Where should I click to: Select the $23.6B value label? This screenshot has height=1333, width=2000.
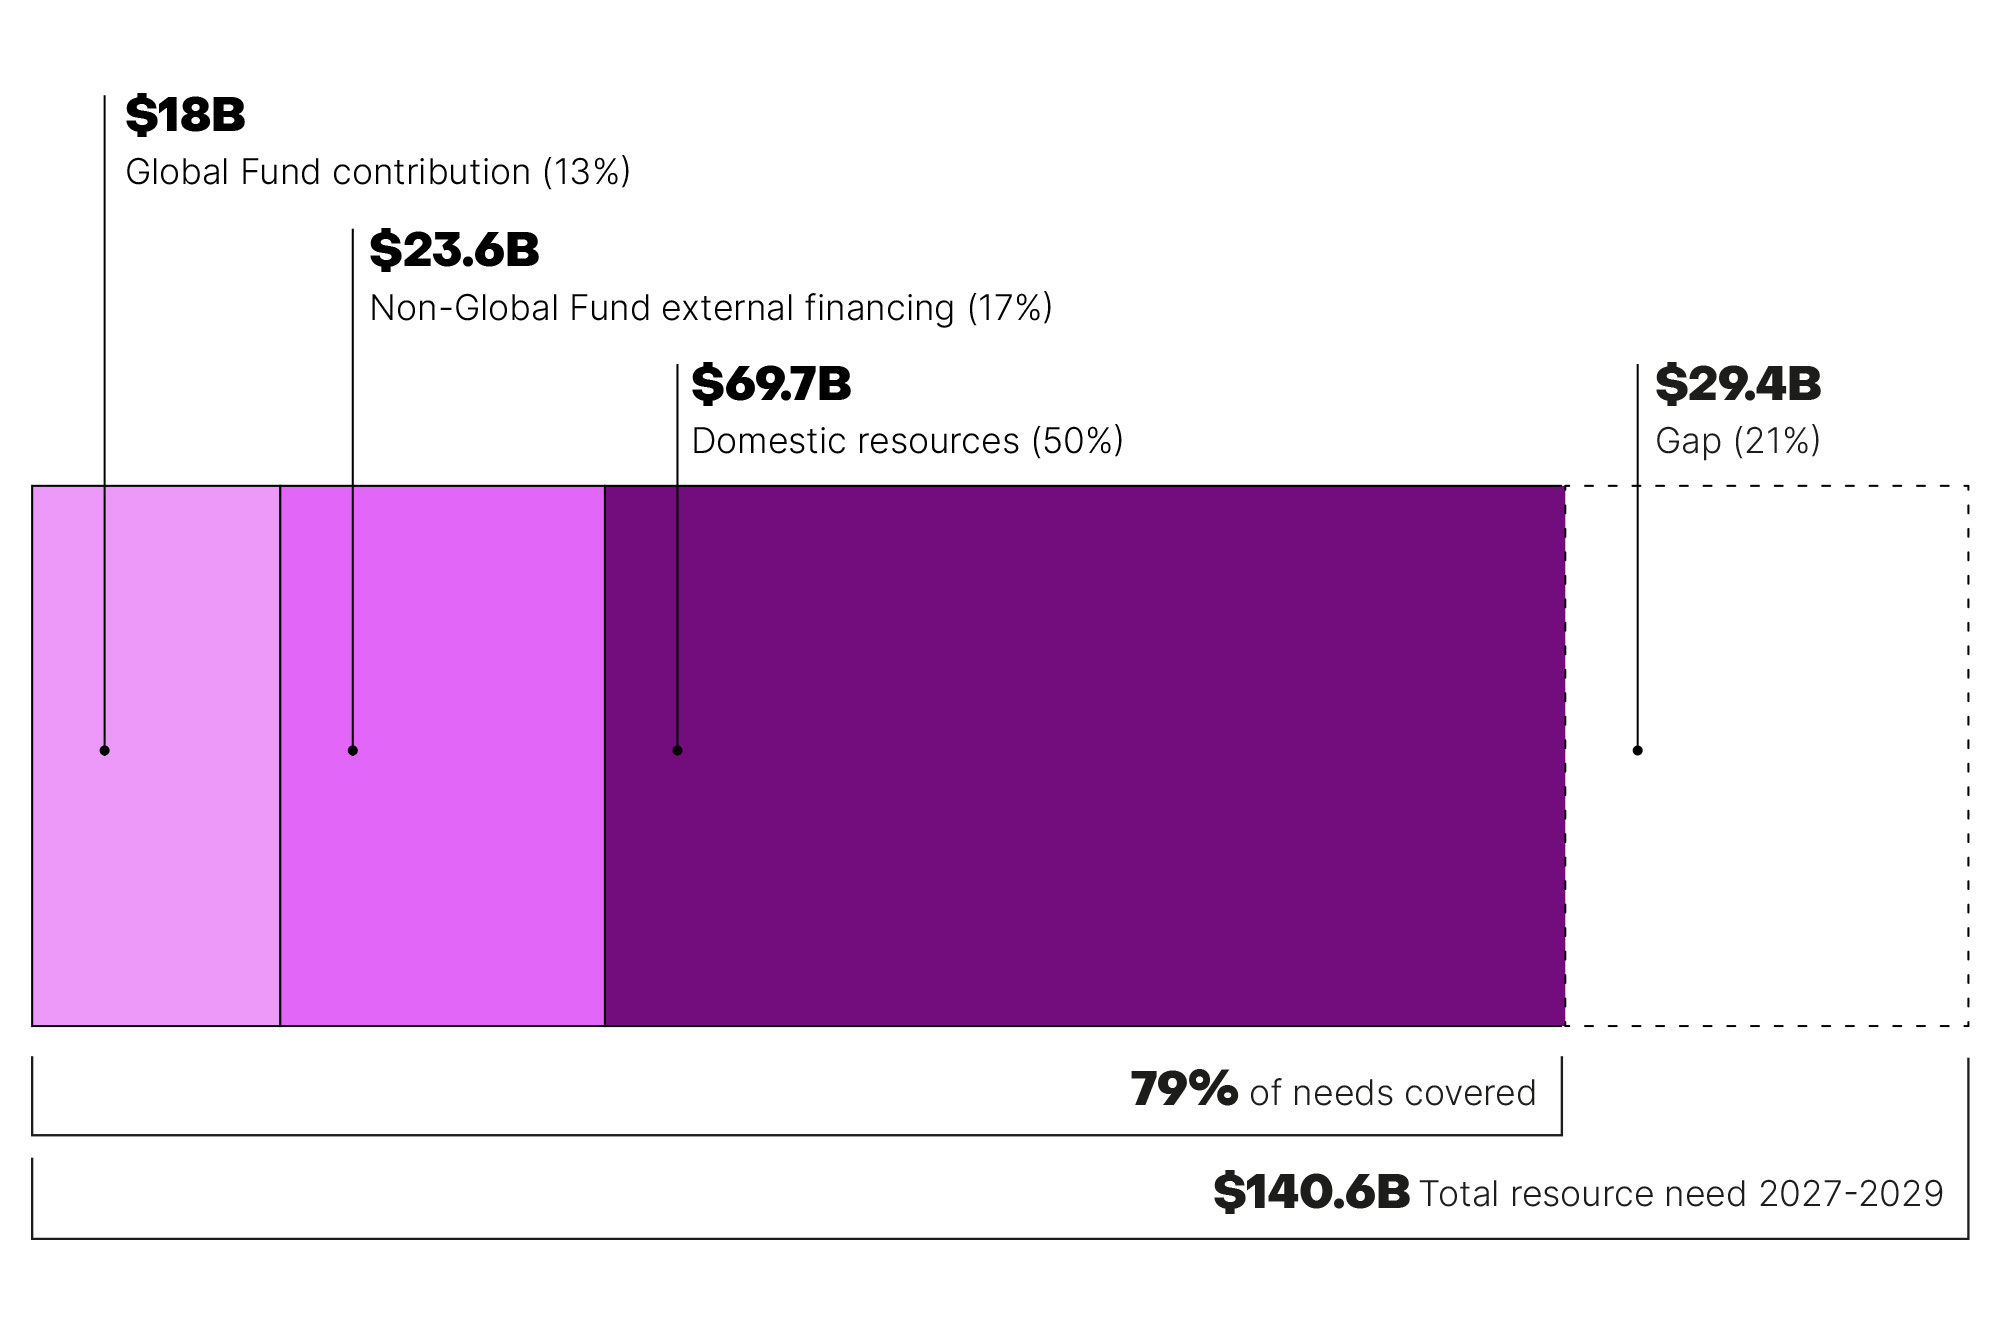click(x=454, y=250)
